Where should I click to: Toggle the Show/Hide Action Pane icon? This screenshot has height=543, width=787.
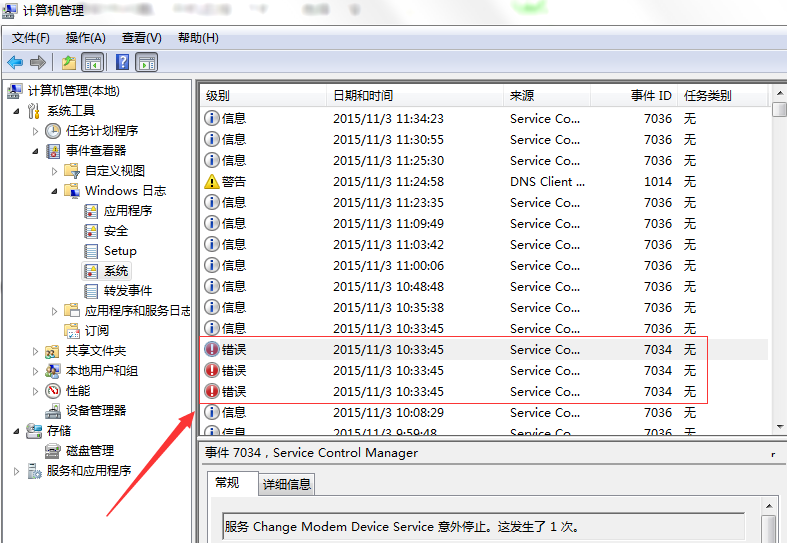coord(147,62)
